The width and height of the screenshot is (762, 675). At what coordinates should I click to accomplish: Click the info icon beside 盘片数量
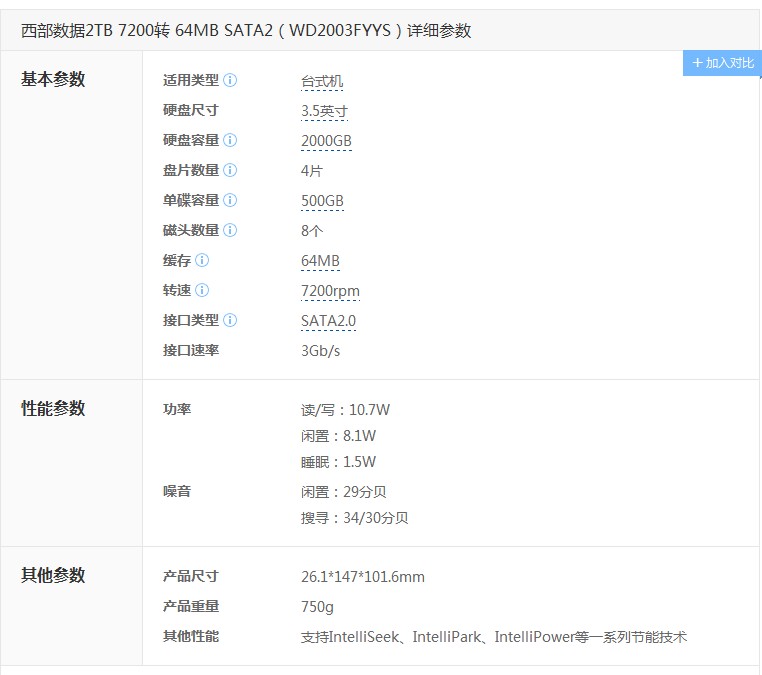point(230,171)
